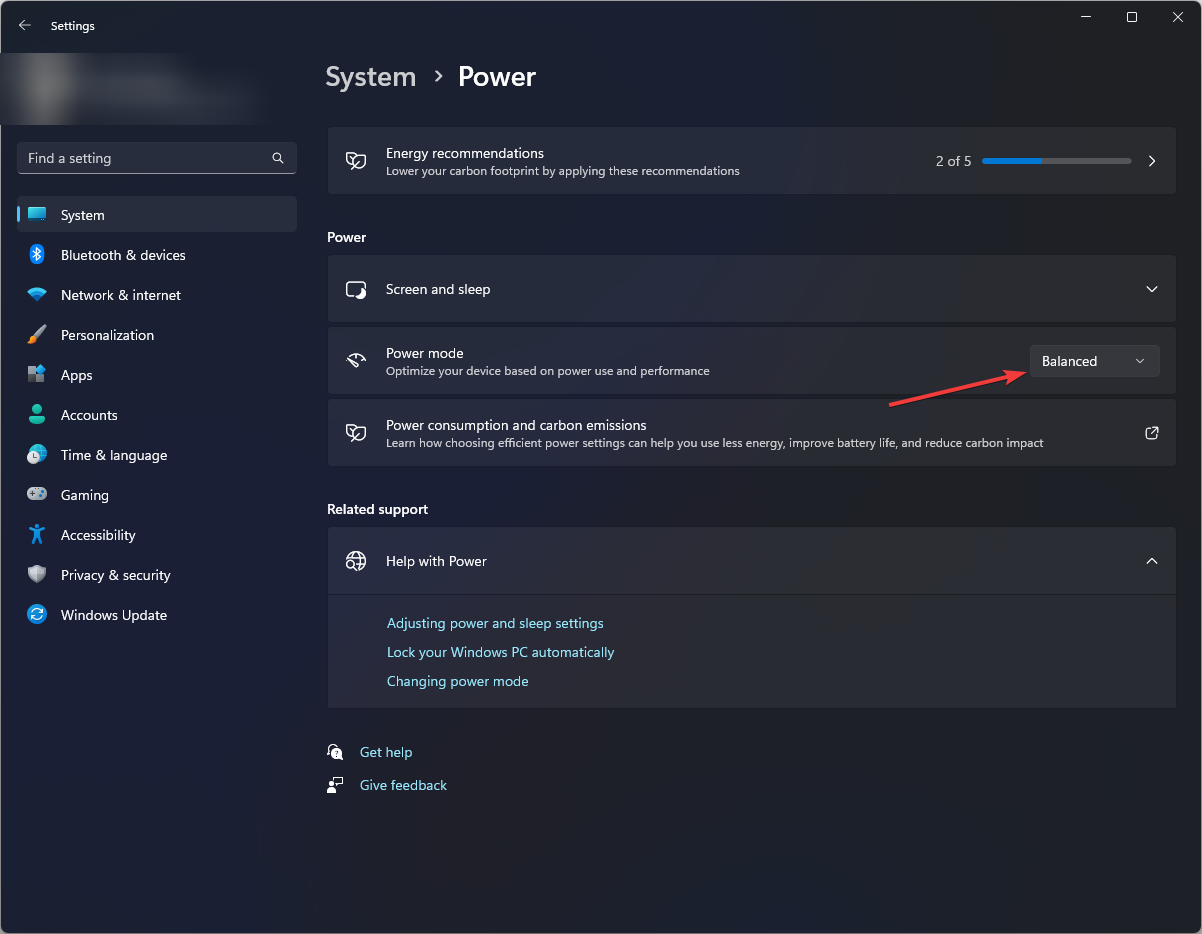Click the Privacy & security shield icon
Viewport: 1202px width, 934px height.
point(37,575)
